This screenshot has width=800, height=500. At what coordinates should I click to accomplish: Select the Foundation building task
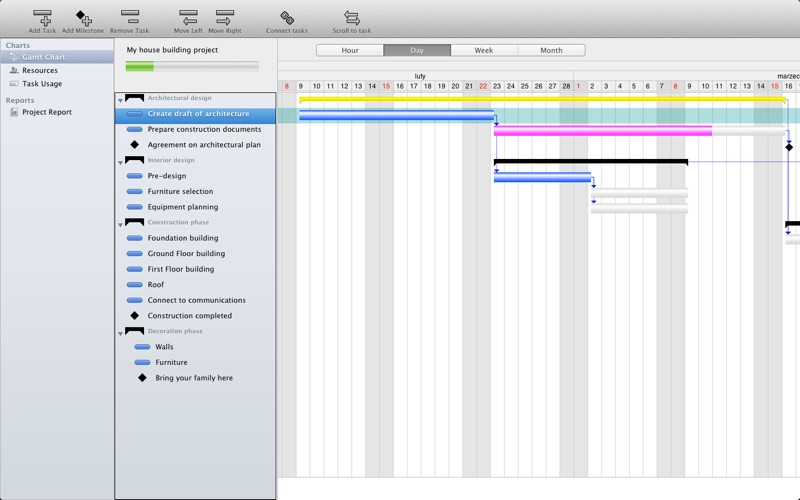182,238
